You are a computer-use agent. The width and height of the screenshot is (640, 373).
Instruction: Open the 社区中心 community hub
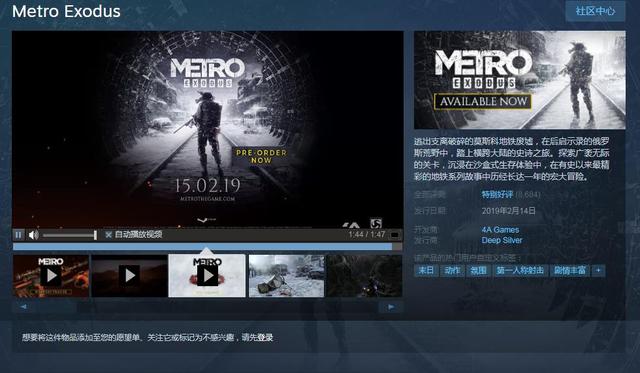click(x=595, y=11)
